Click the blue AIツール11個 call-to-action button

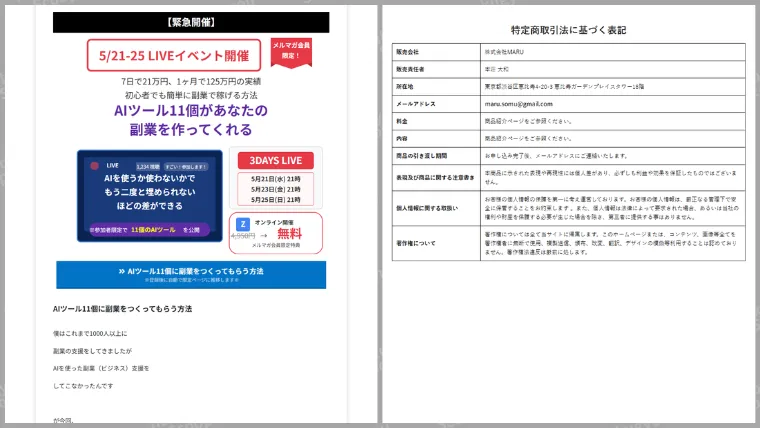point(190,274)
